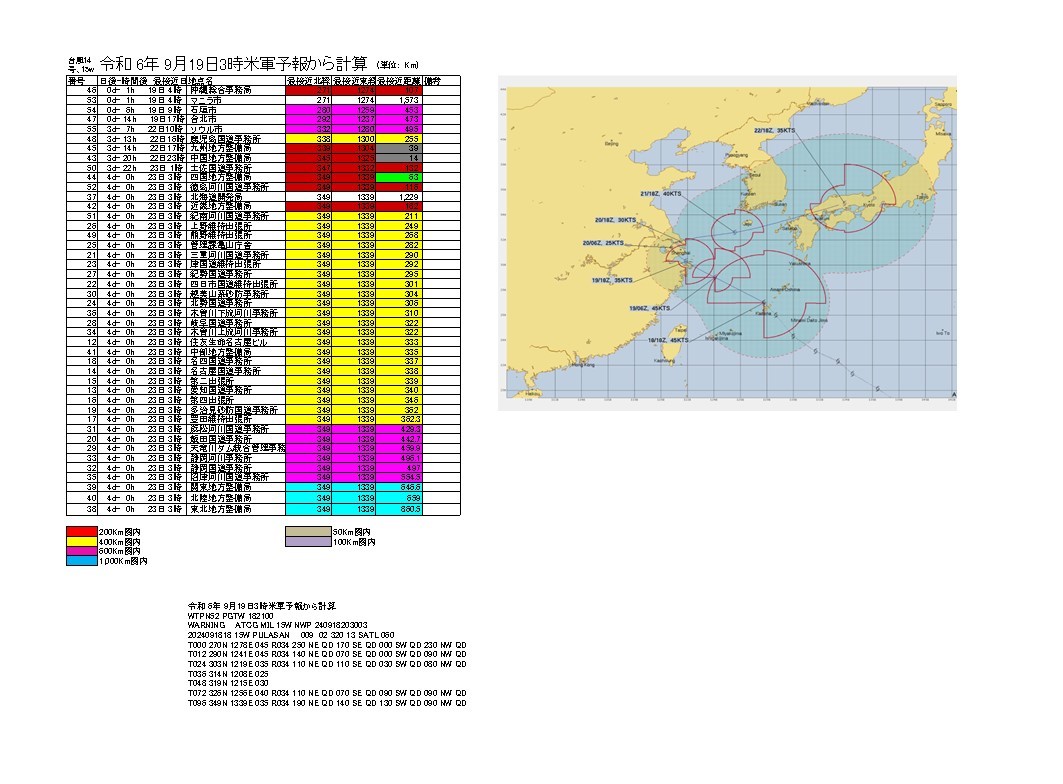Select the gray distance cell showing 14
The image size is (1063, 784).
coord(408,158)
